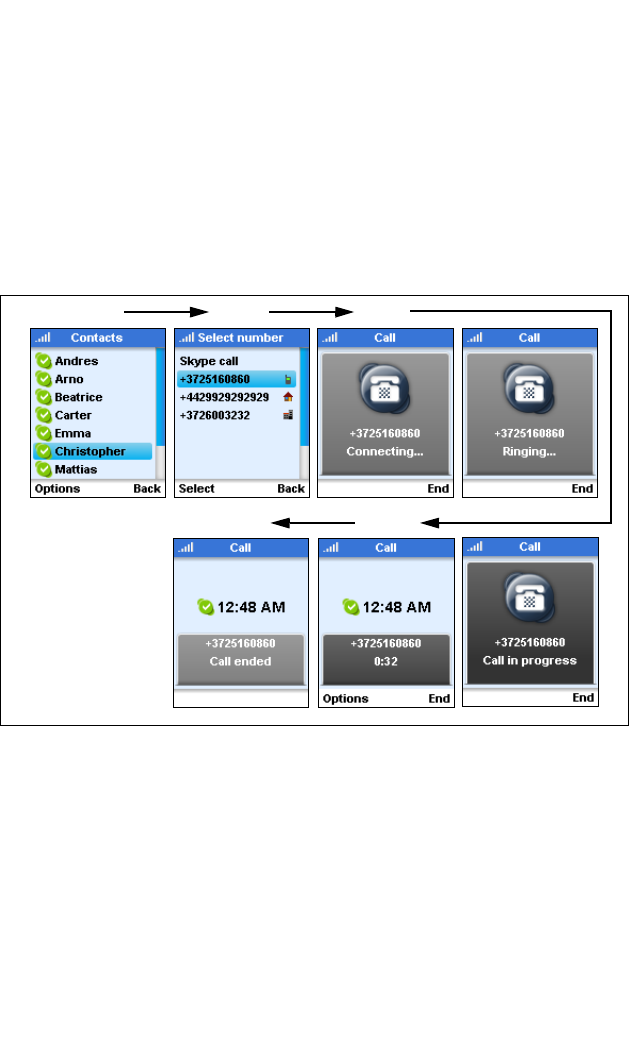Click signal icon on 0:32 call timer screen

[x=331, y=547]
